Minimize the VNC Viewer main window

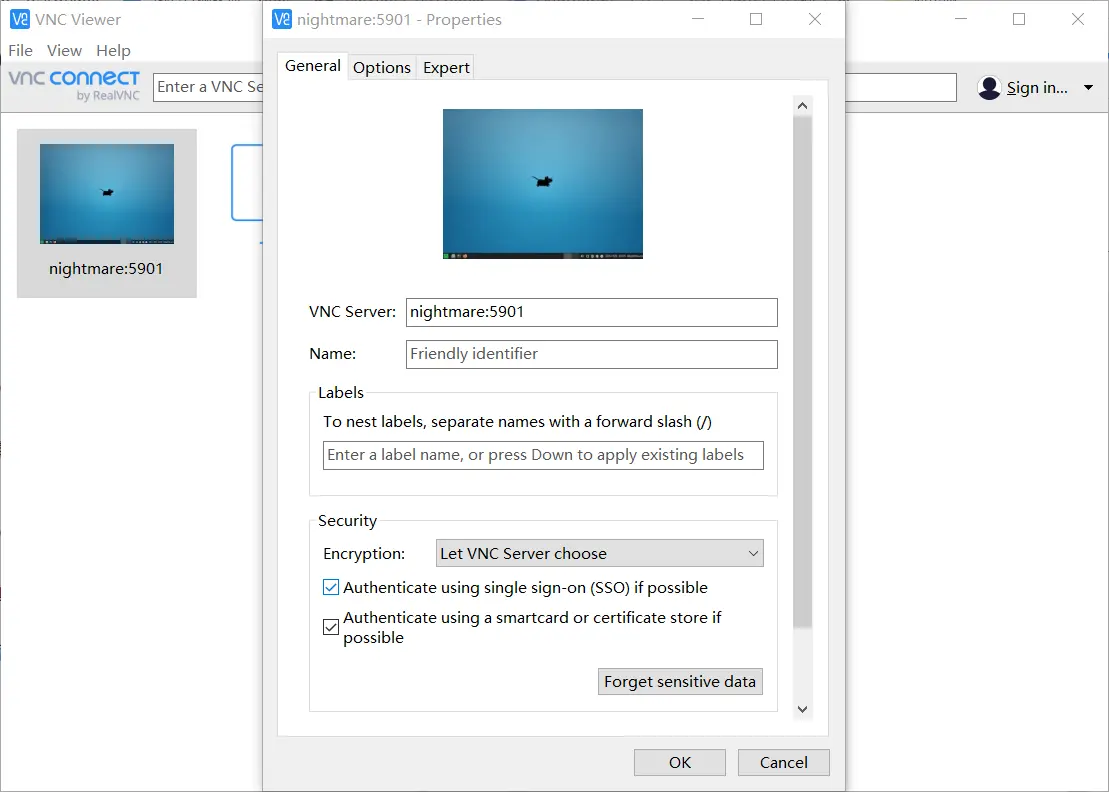[x=960, y=19]
